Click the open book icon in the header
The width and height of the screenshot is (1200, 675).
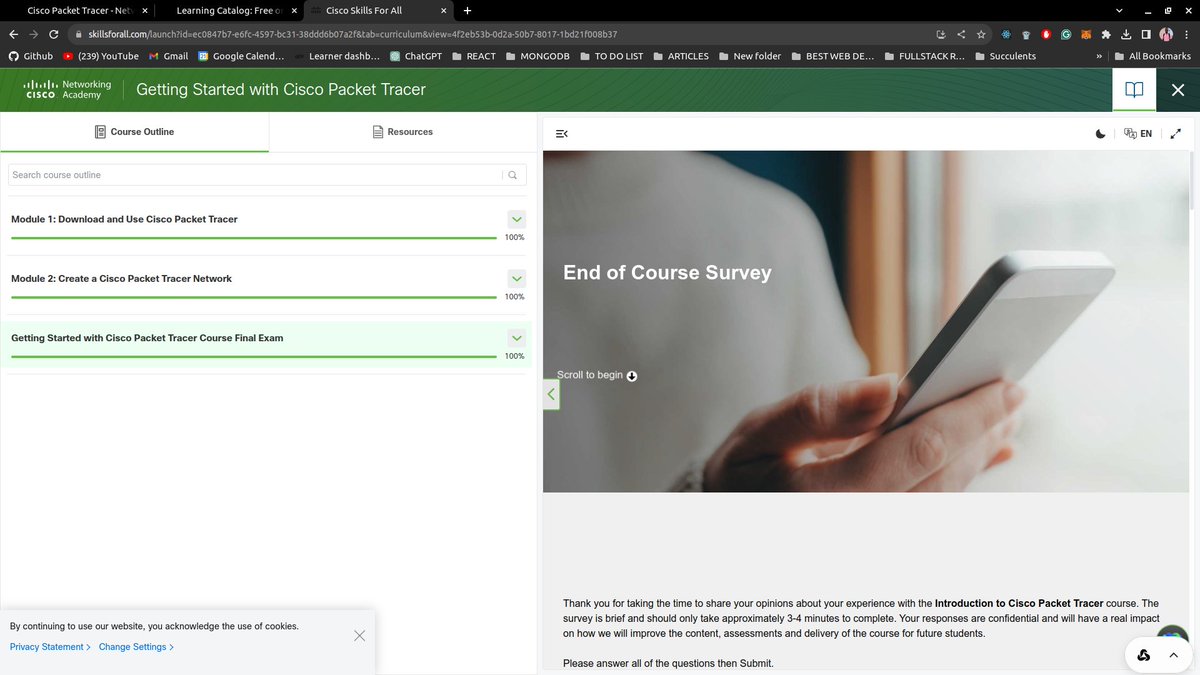point(1134,89)
